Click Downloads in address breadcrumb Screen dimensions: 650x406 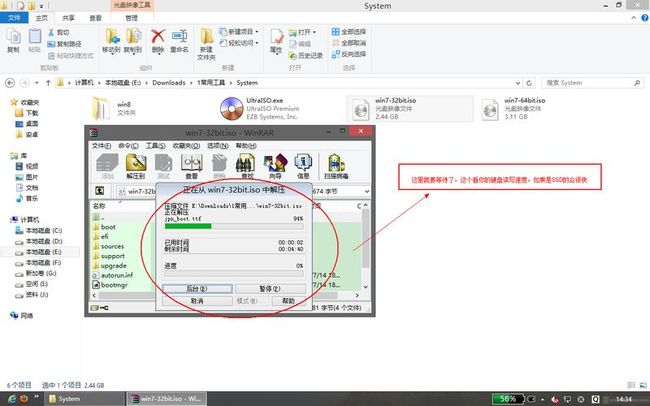(x=169, y=83)
